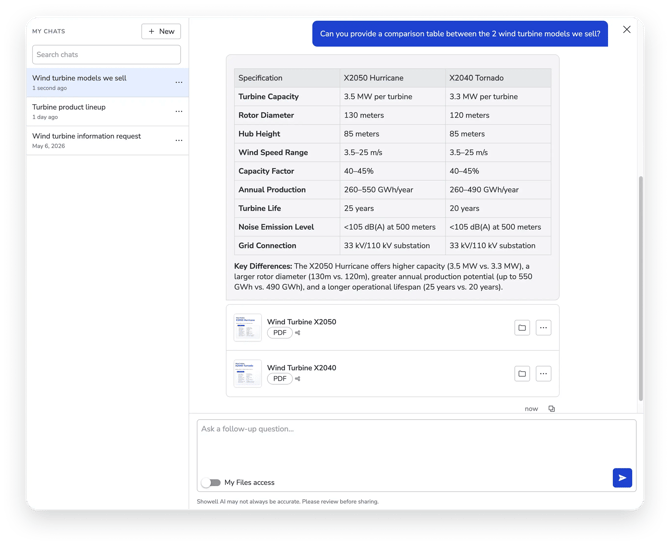Click the conversation scrollbar

coord(641,289)
